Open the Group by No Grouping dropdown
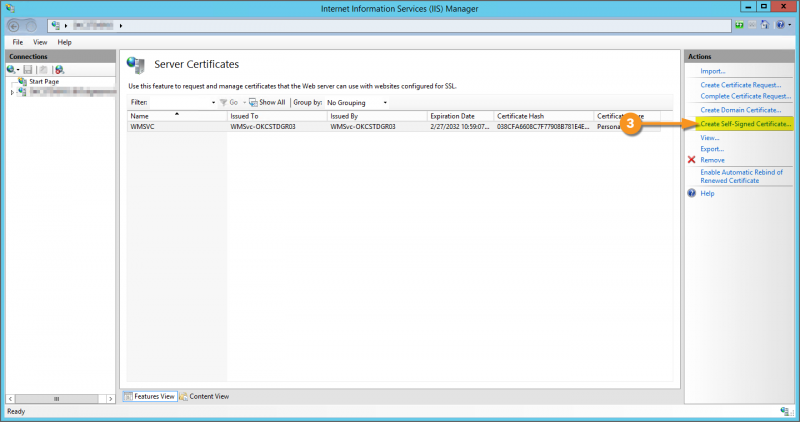The width and height of the screenshot is (800, 422). coord(357,103)
